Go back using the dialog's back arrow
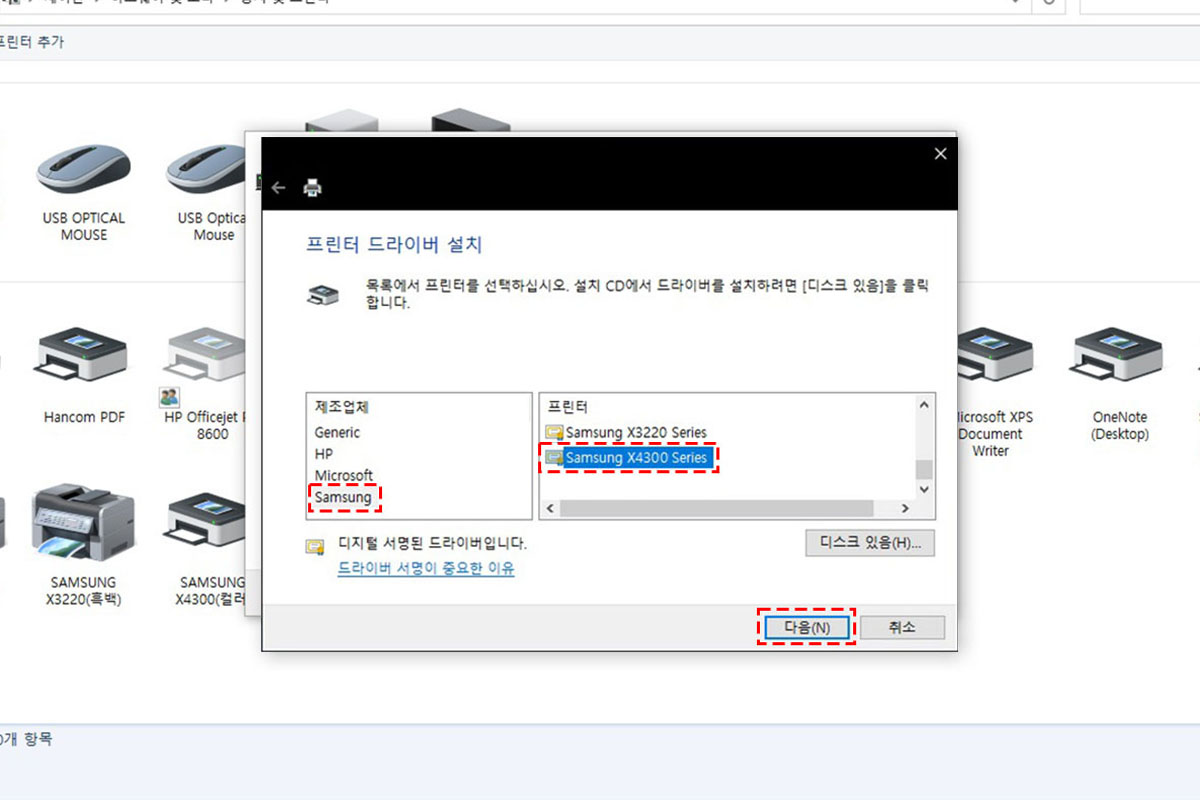This screenshot has width=1200, height=800. [279, 187]
